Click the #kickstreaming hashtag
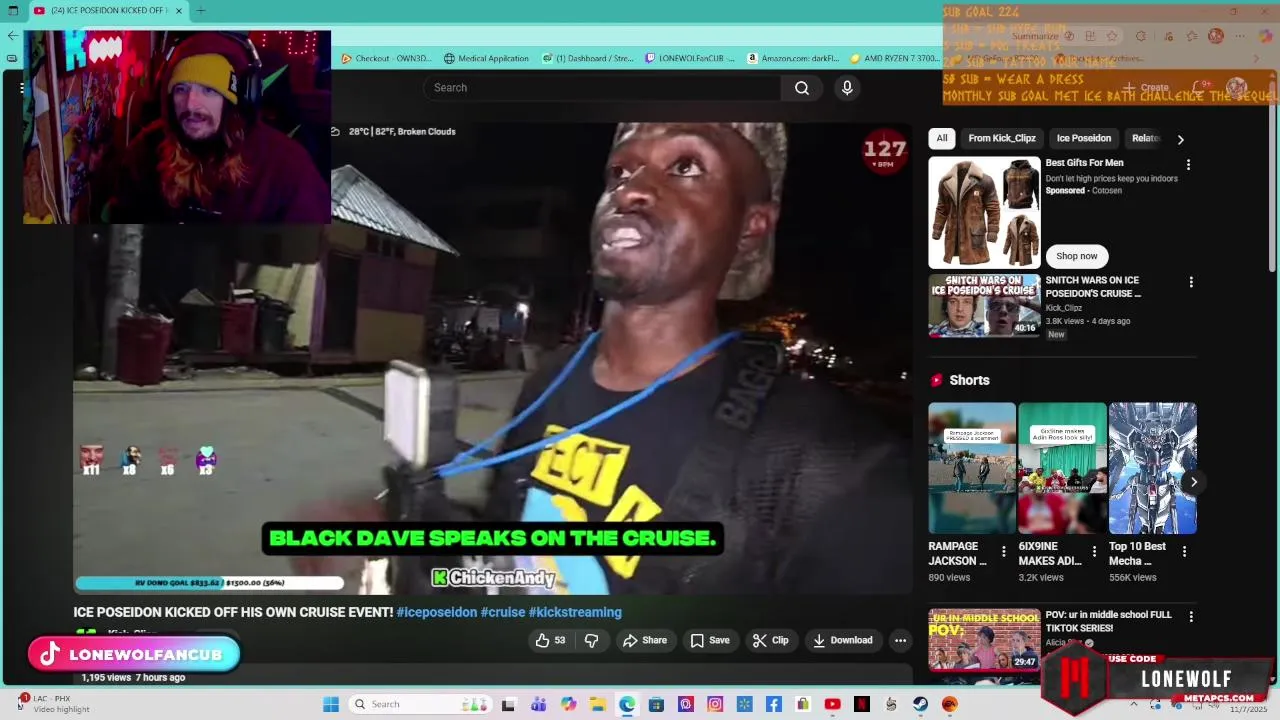 click(575, 612)
